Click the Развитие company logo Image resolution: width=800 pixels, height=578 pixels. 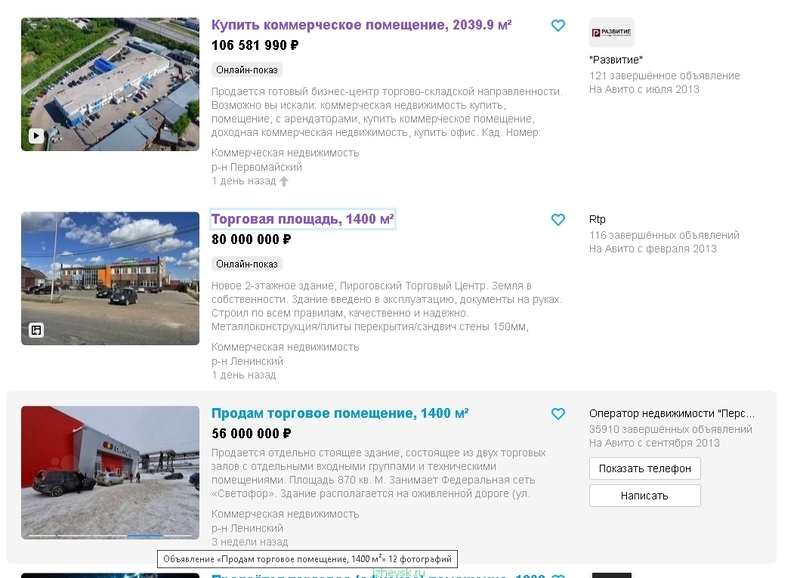(x=611, y=32)
